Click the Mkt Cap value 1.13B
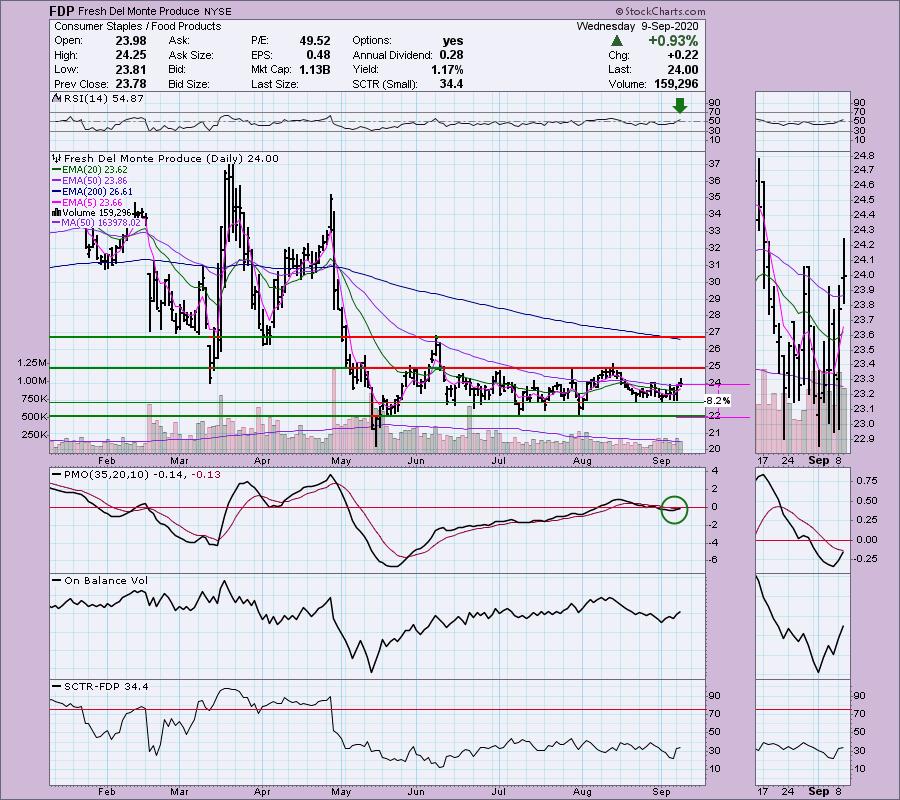Image resolution: width=900 pixels, height=800 pixels. (314, 69)
